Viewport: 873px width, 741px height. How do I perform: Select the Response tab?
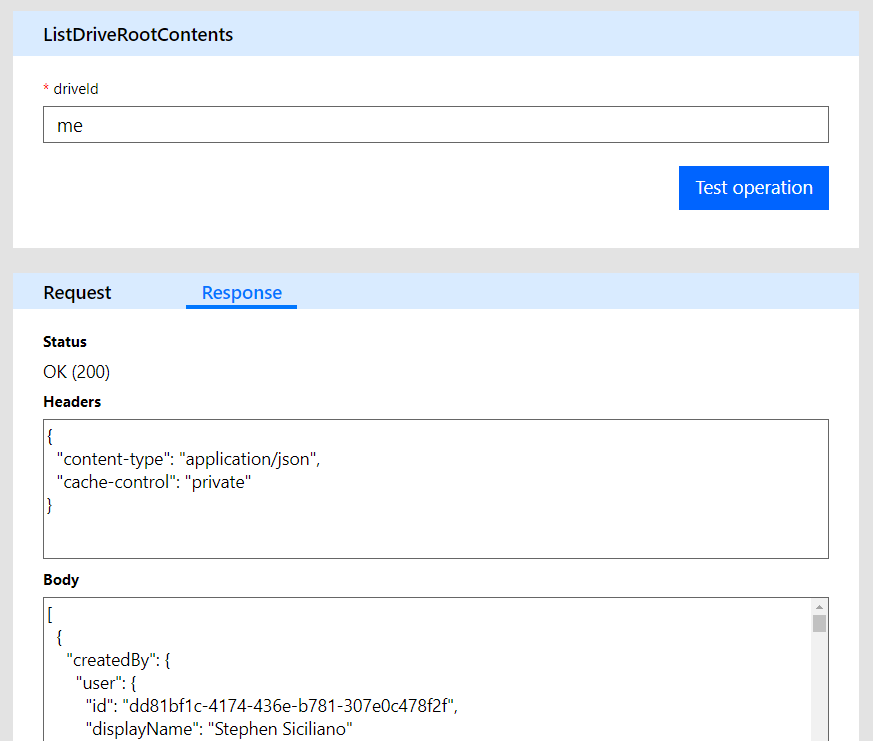click(242, 293)
